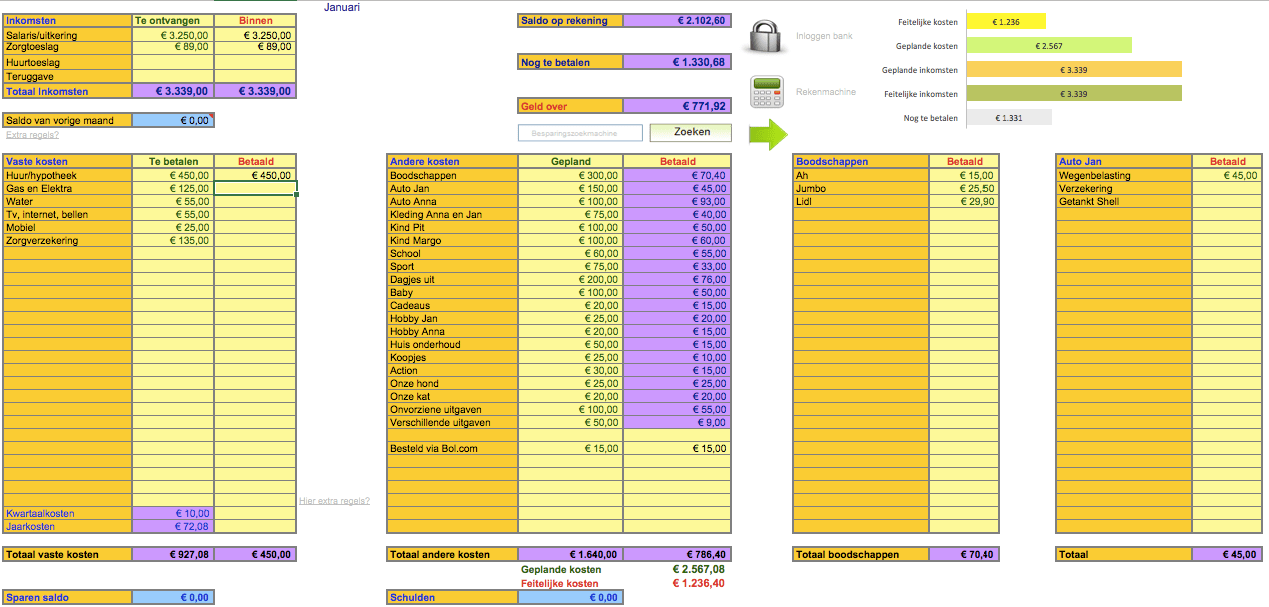Select the yellow Feitelijke kosten chart bar
Screen dimensions: 1269x607
(x=1006, y=22)
